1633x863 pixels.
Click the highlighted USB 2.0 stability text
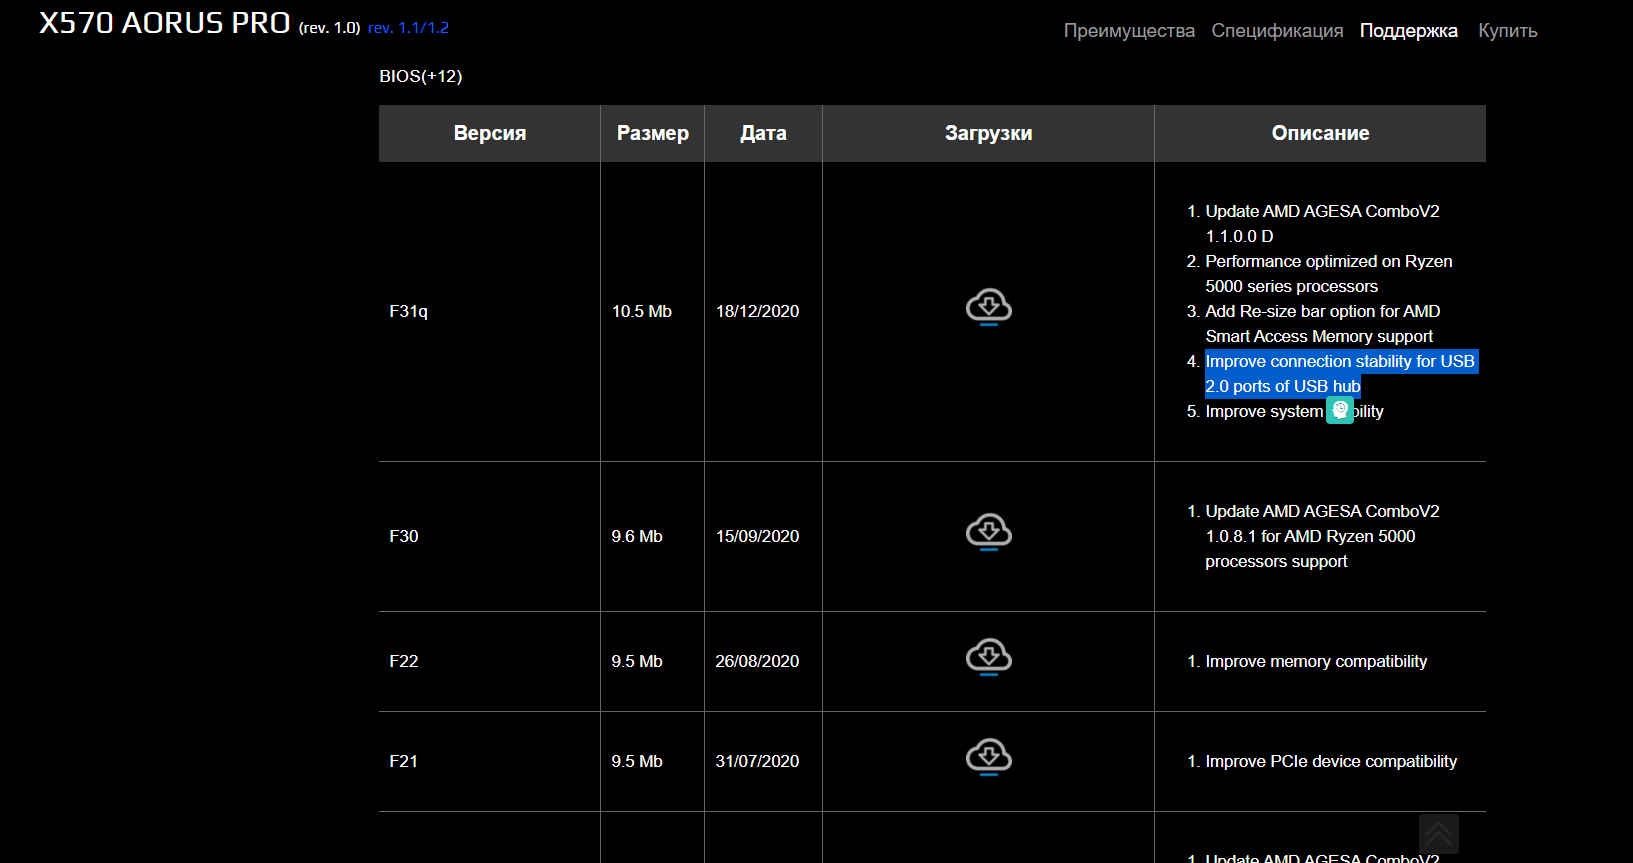tap(1341, 374)
